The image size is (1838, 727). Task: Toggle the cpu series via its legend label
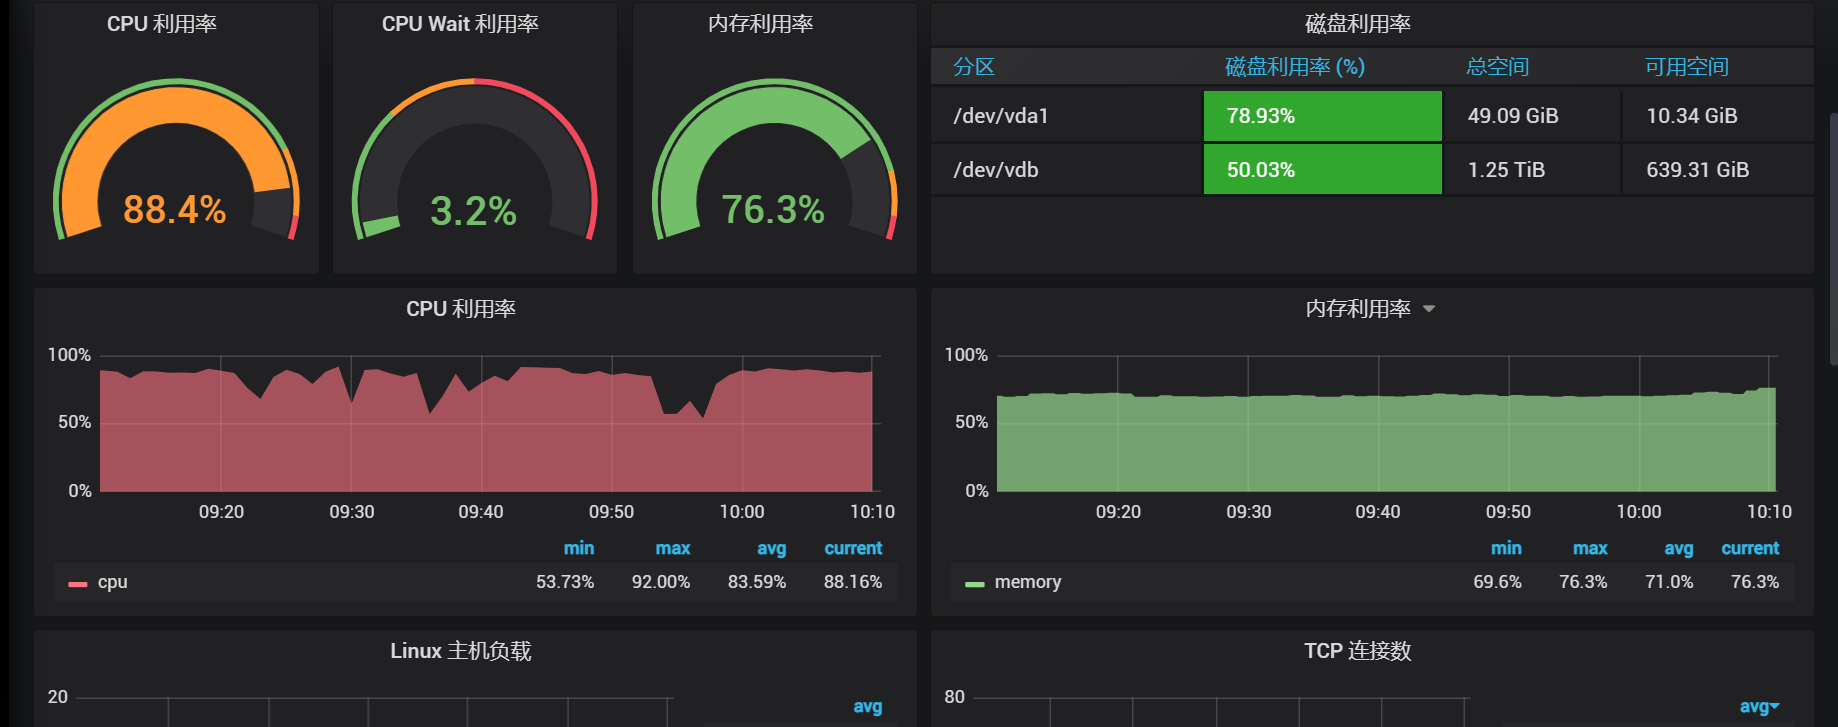tap(112, 582)
